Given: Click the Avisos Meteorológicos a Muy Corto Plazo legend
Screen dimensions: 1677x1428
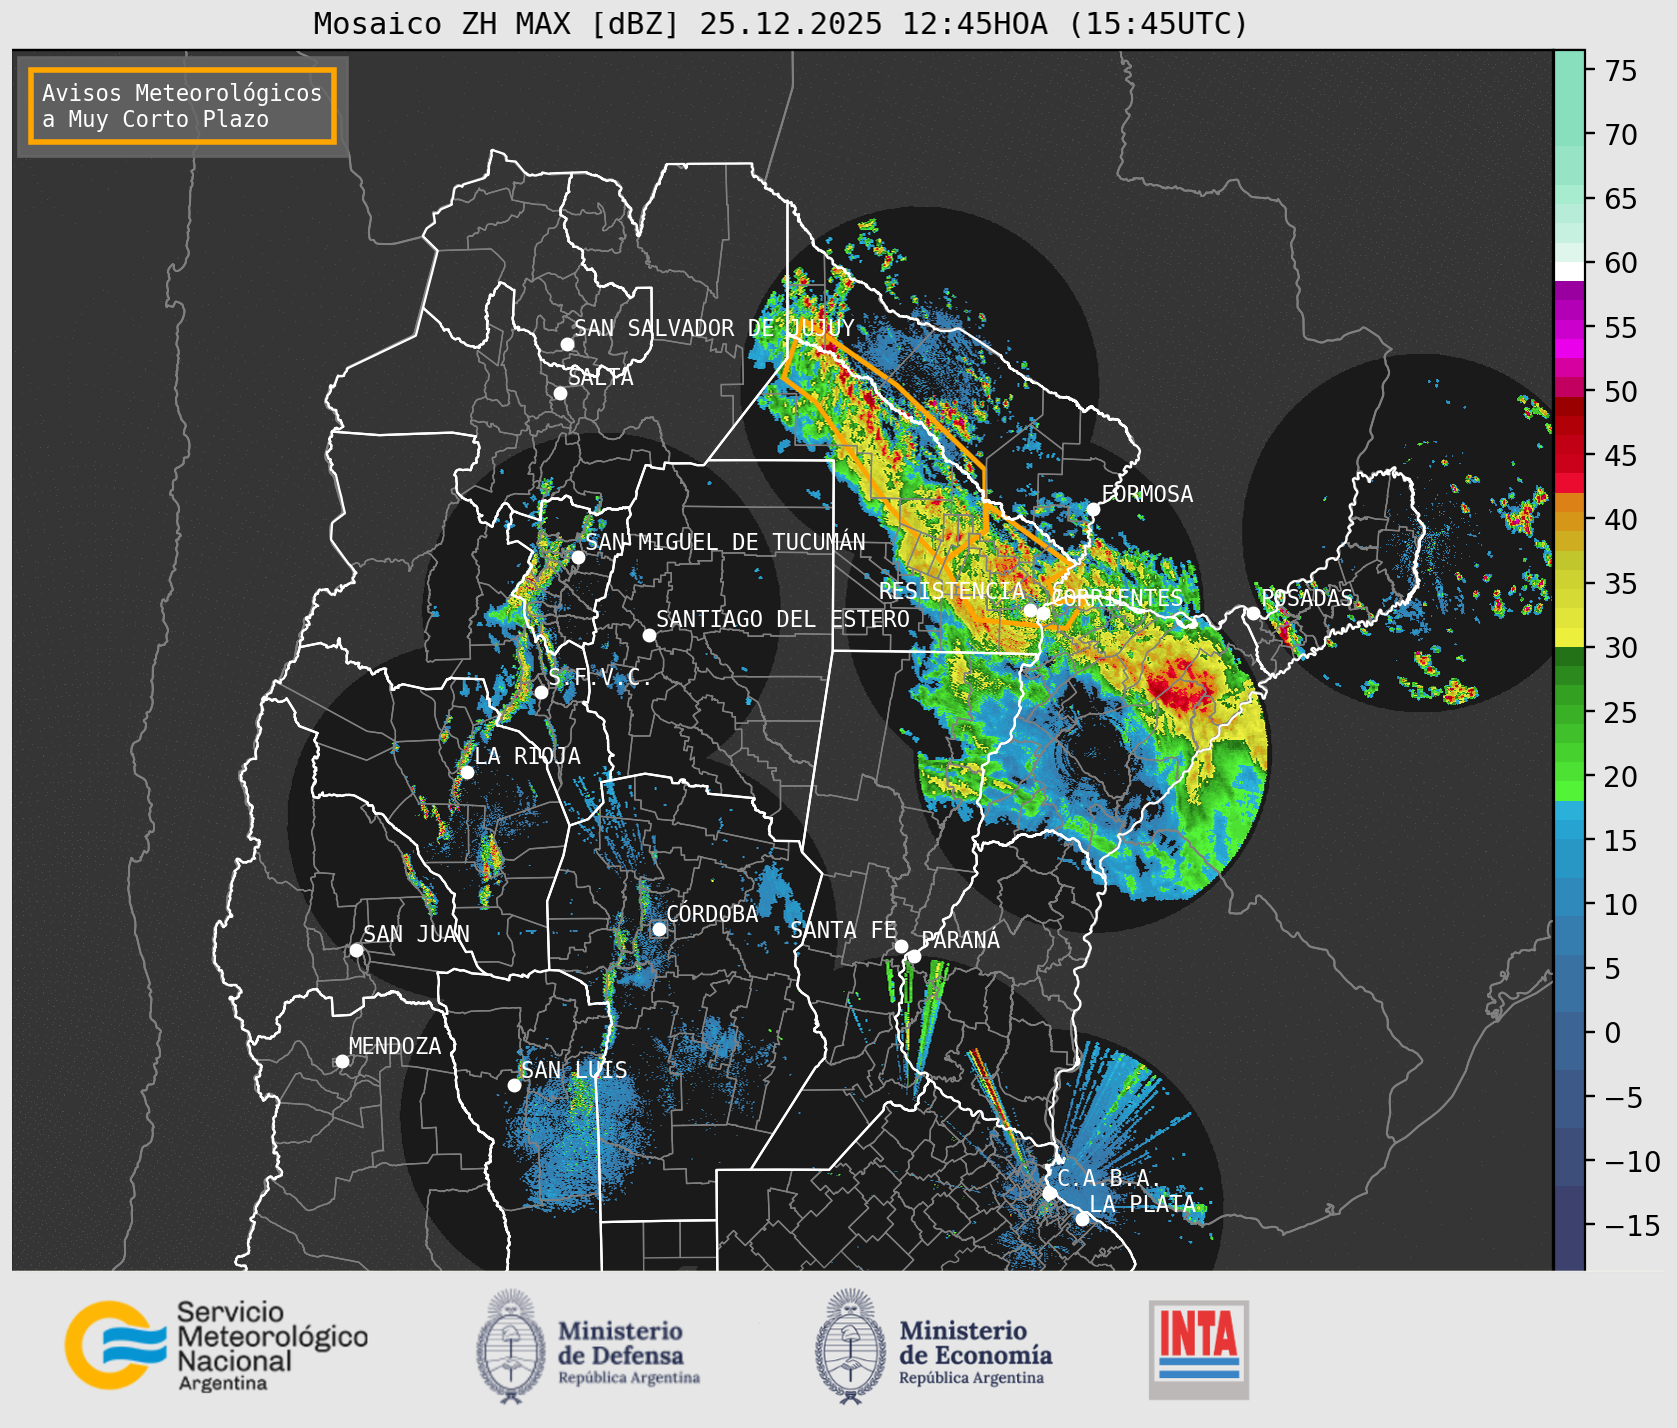Looking at the screenshot, I should click(x=182, y=106).
